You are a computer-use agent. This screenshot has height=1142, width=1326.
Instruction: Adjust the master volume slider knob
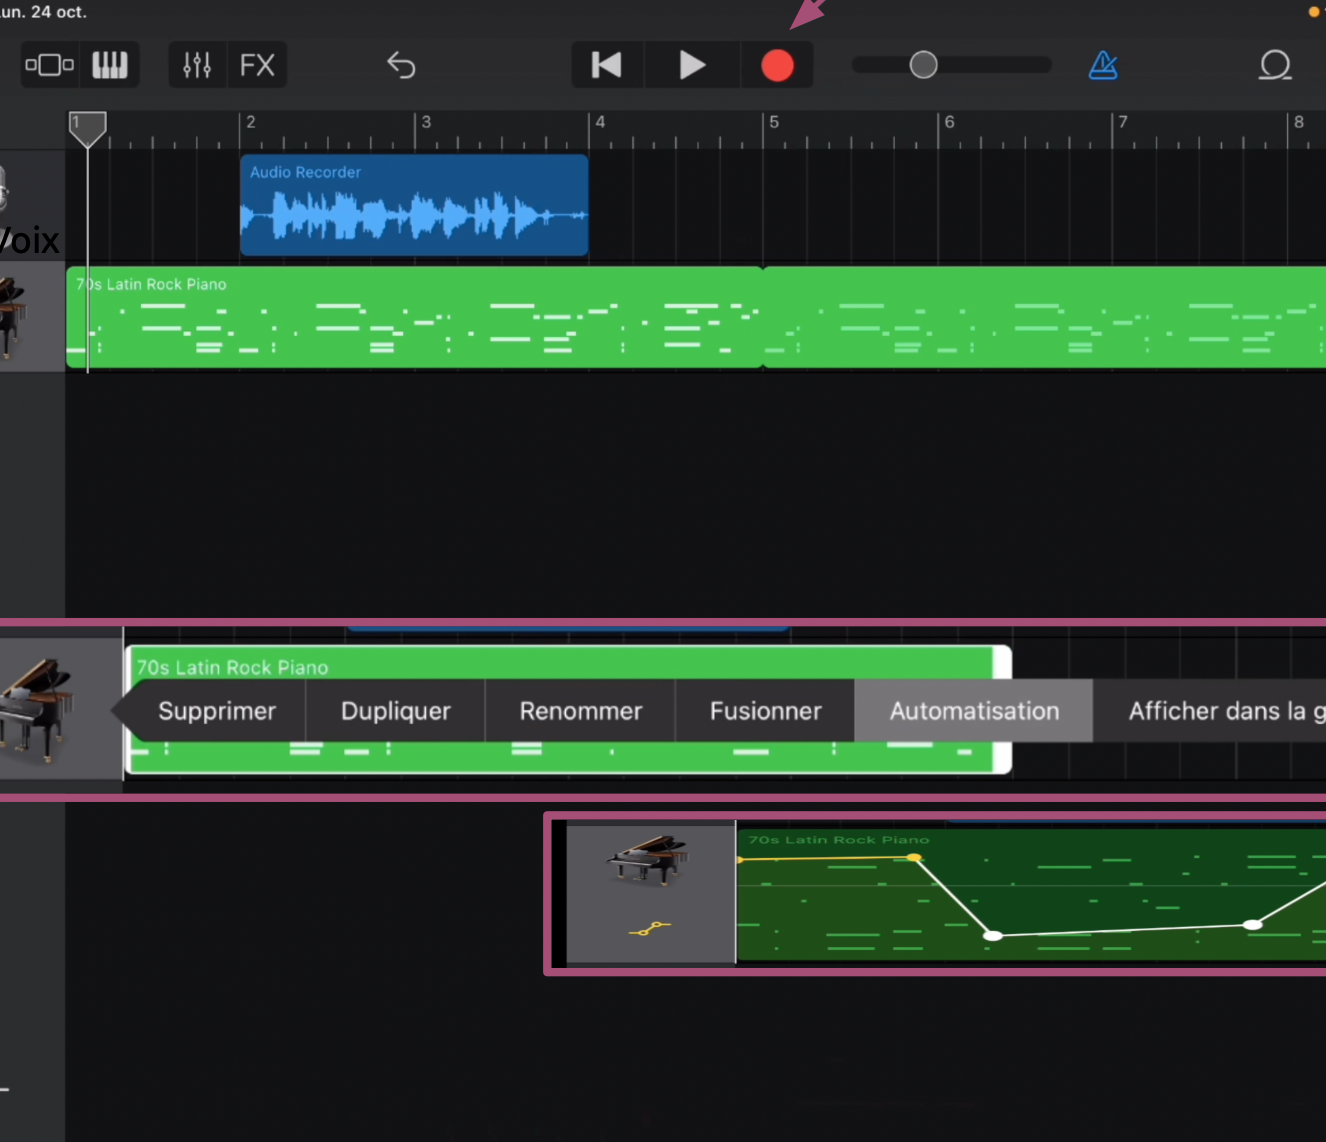click(x=923, y=65)
